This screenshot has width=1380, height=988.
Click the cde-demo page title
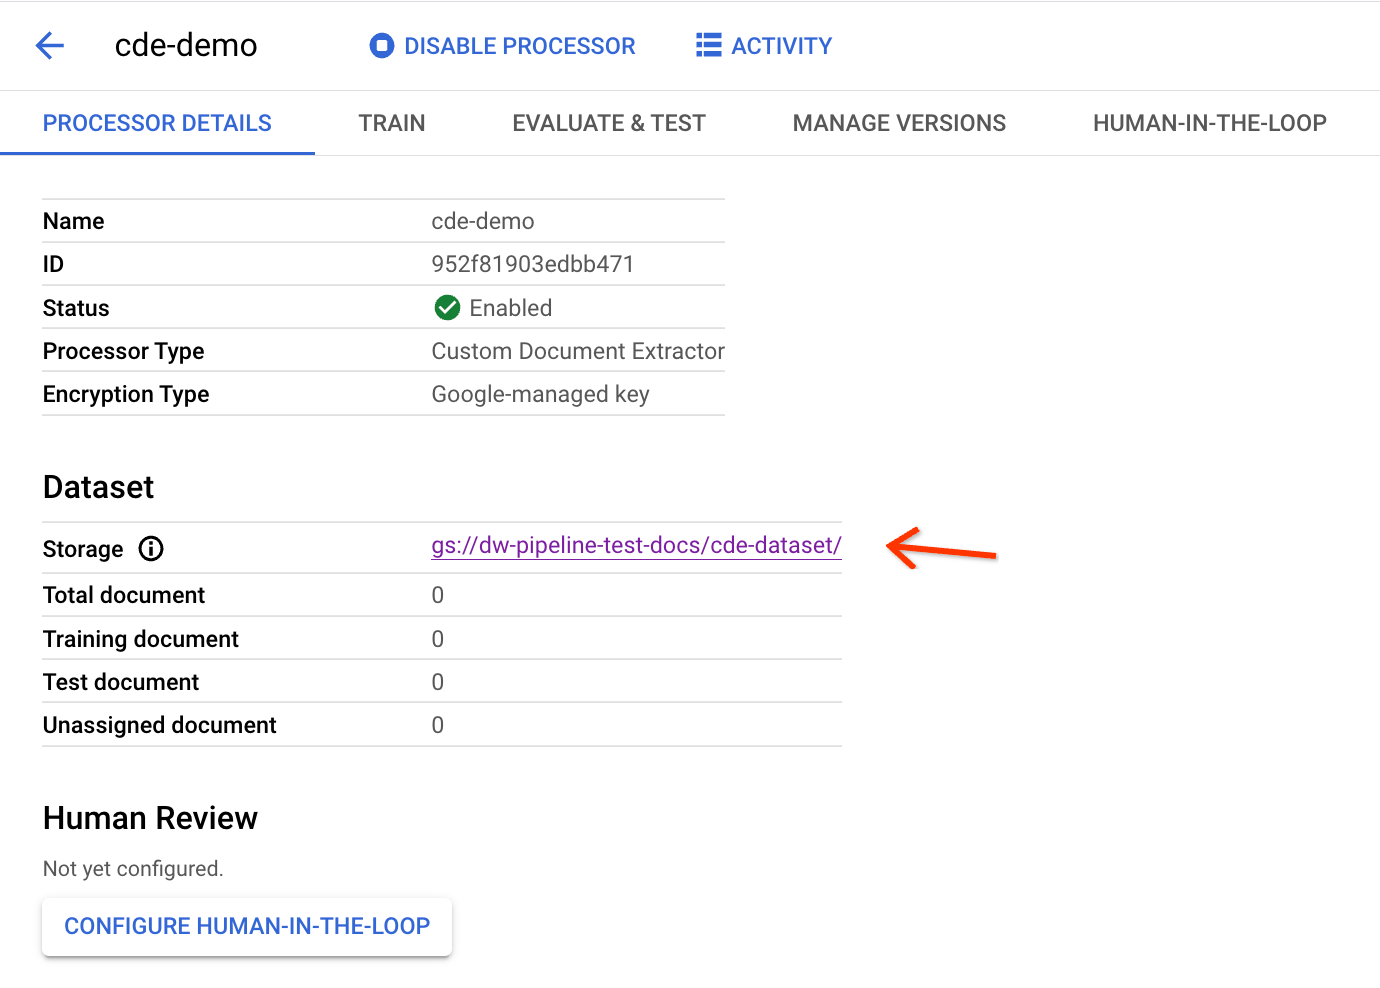(x=186, y=45)
